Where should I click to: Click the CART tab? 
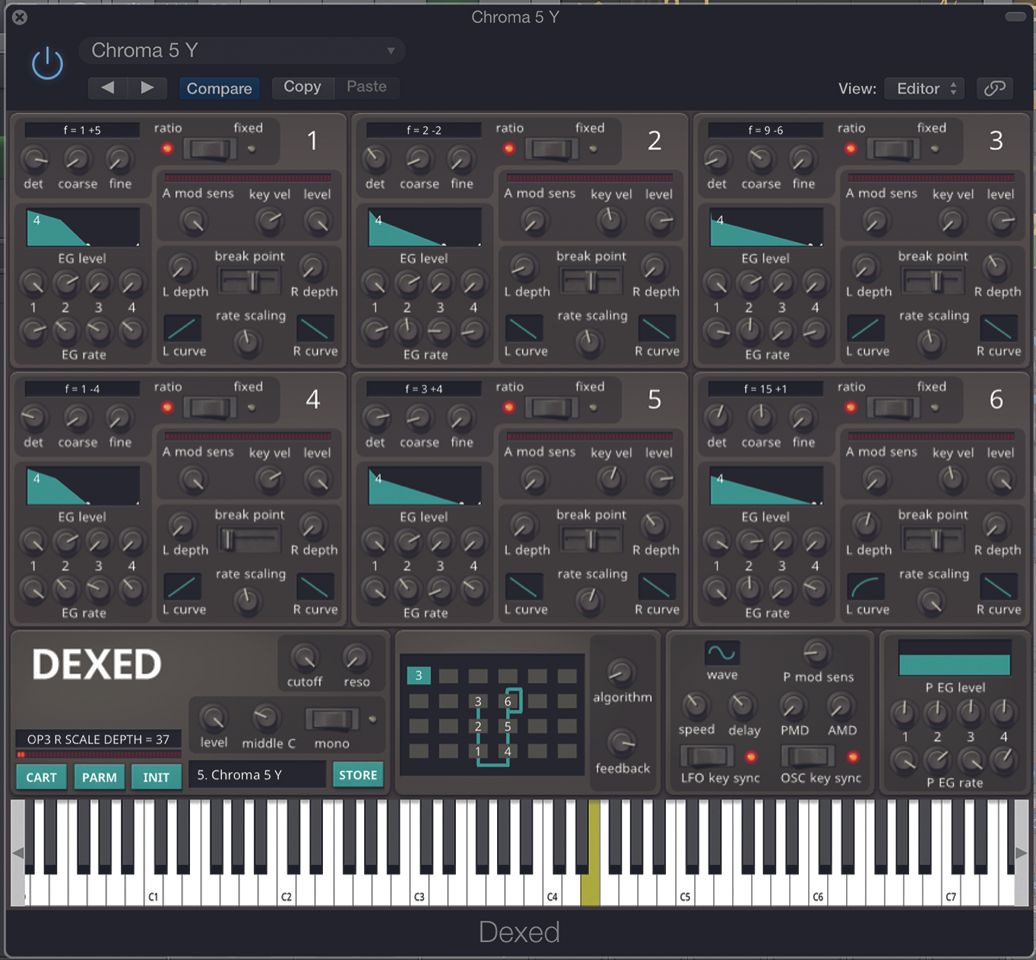tap(40, 775)
